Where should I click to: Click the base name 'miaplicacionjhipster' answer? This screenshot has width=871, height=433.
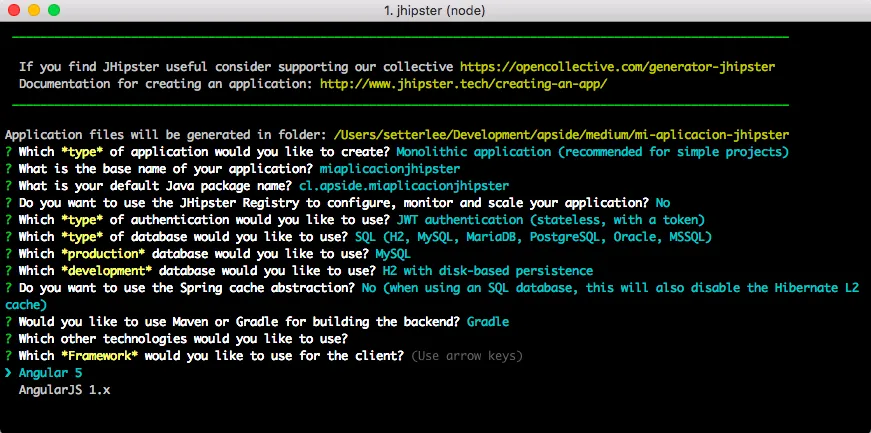[390, 169]
